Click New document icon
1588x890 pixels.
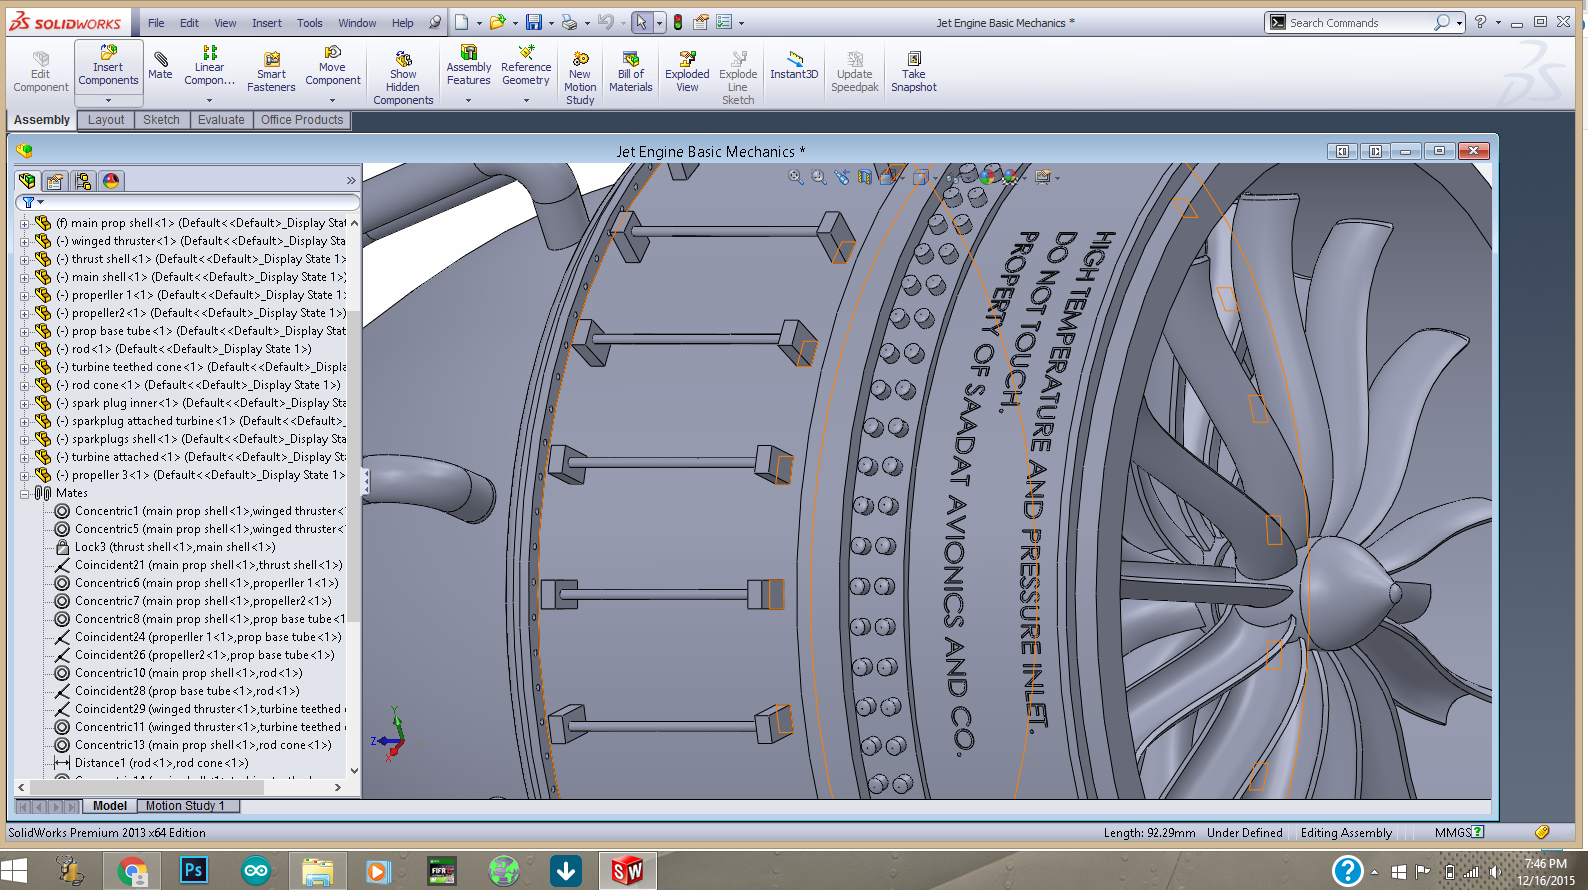point(461,22)
